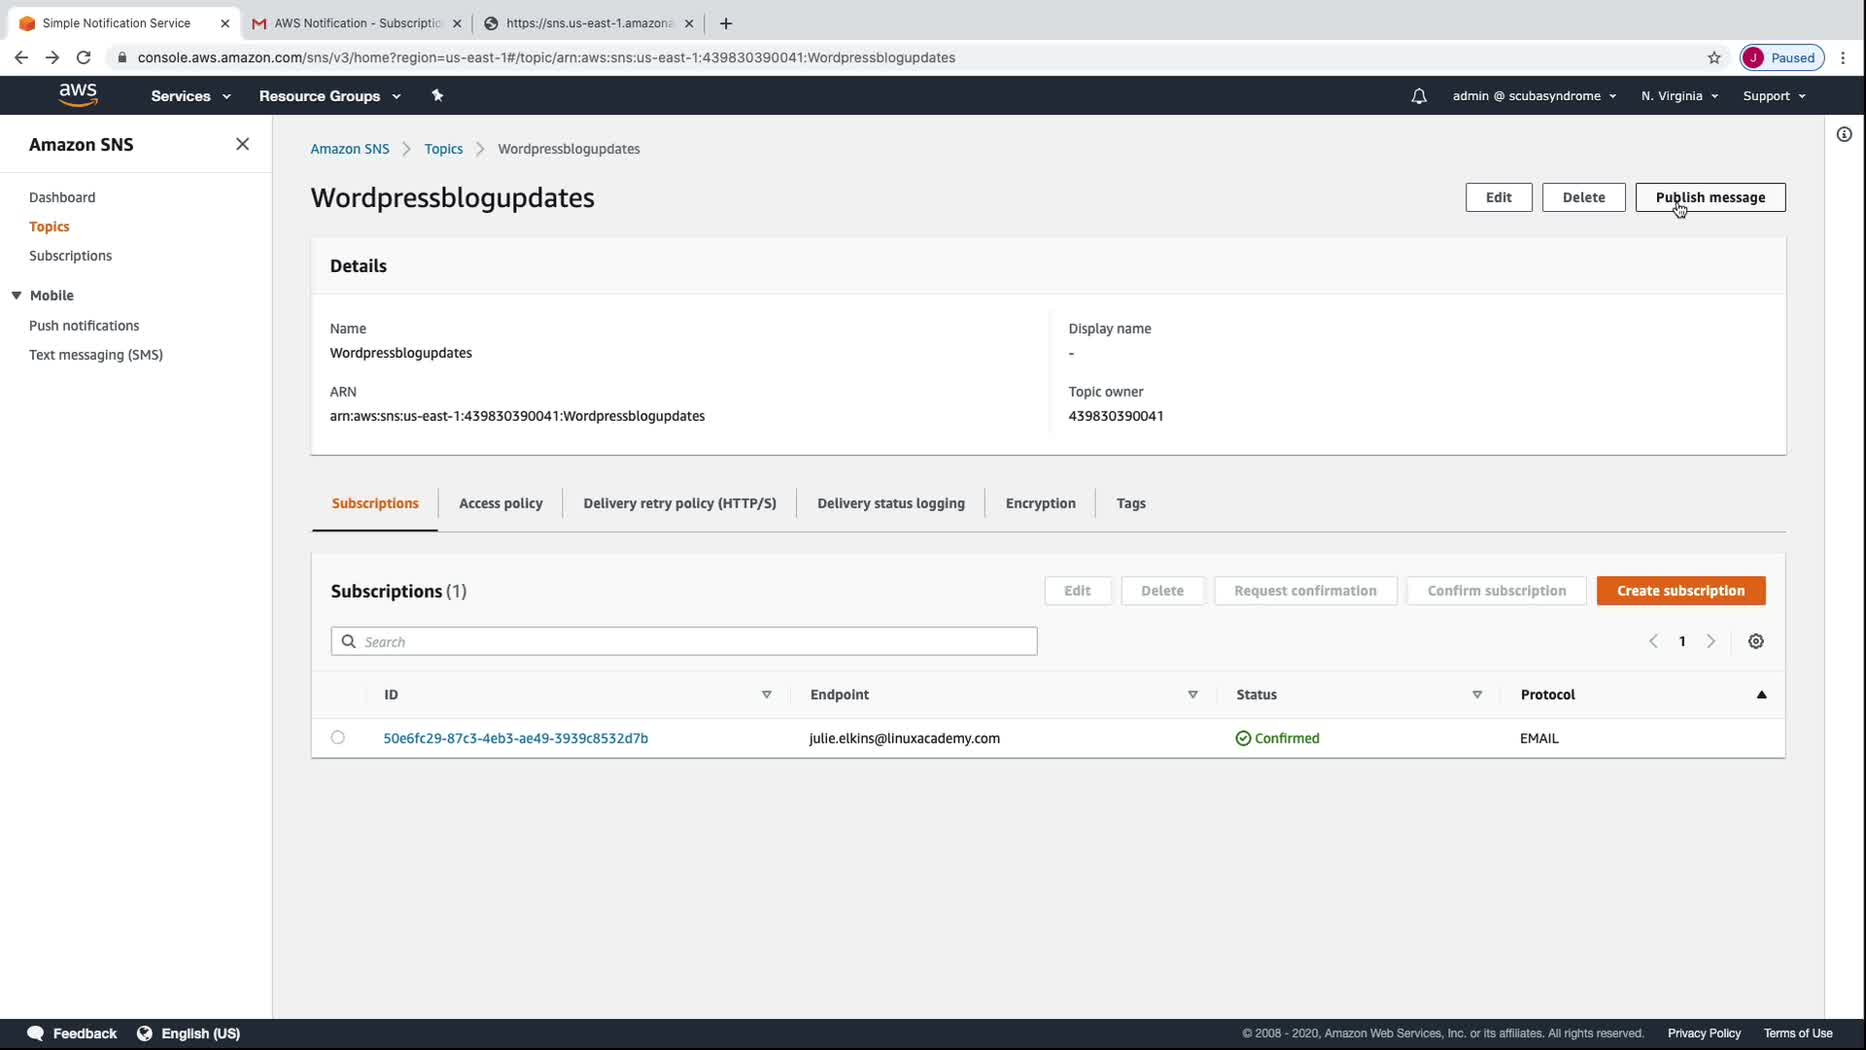Expand the Resource Groups dropdown
The width and height of the screenshot is (1866, 1050).
[330, 96]
